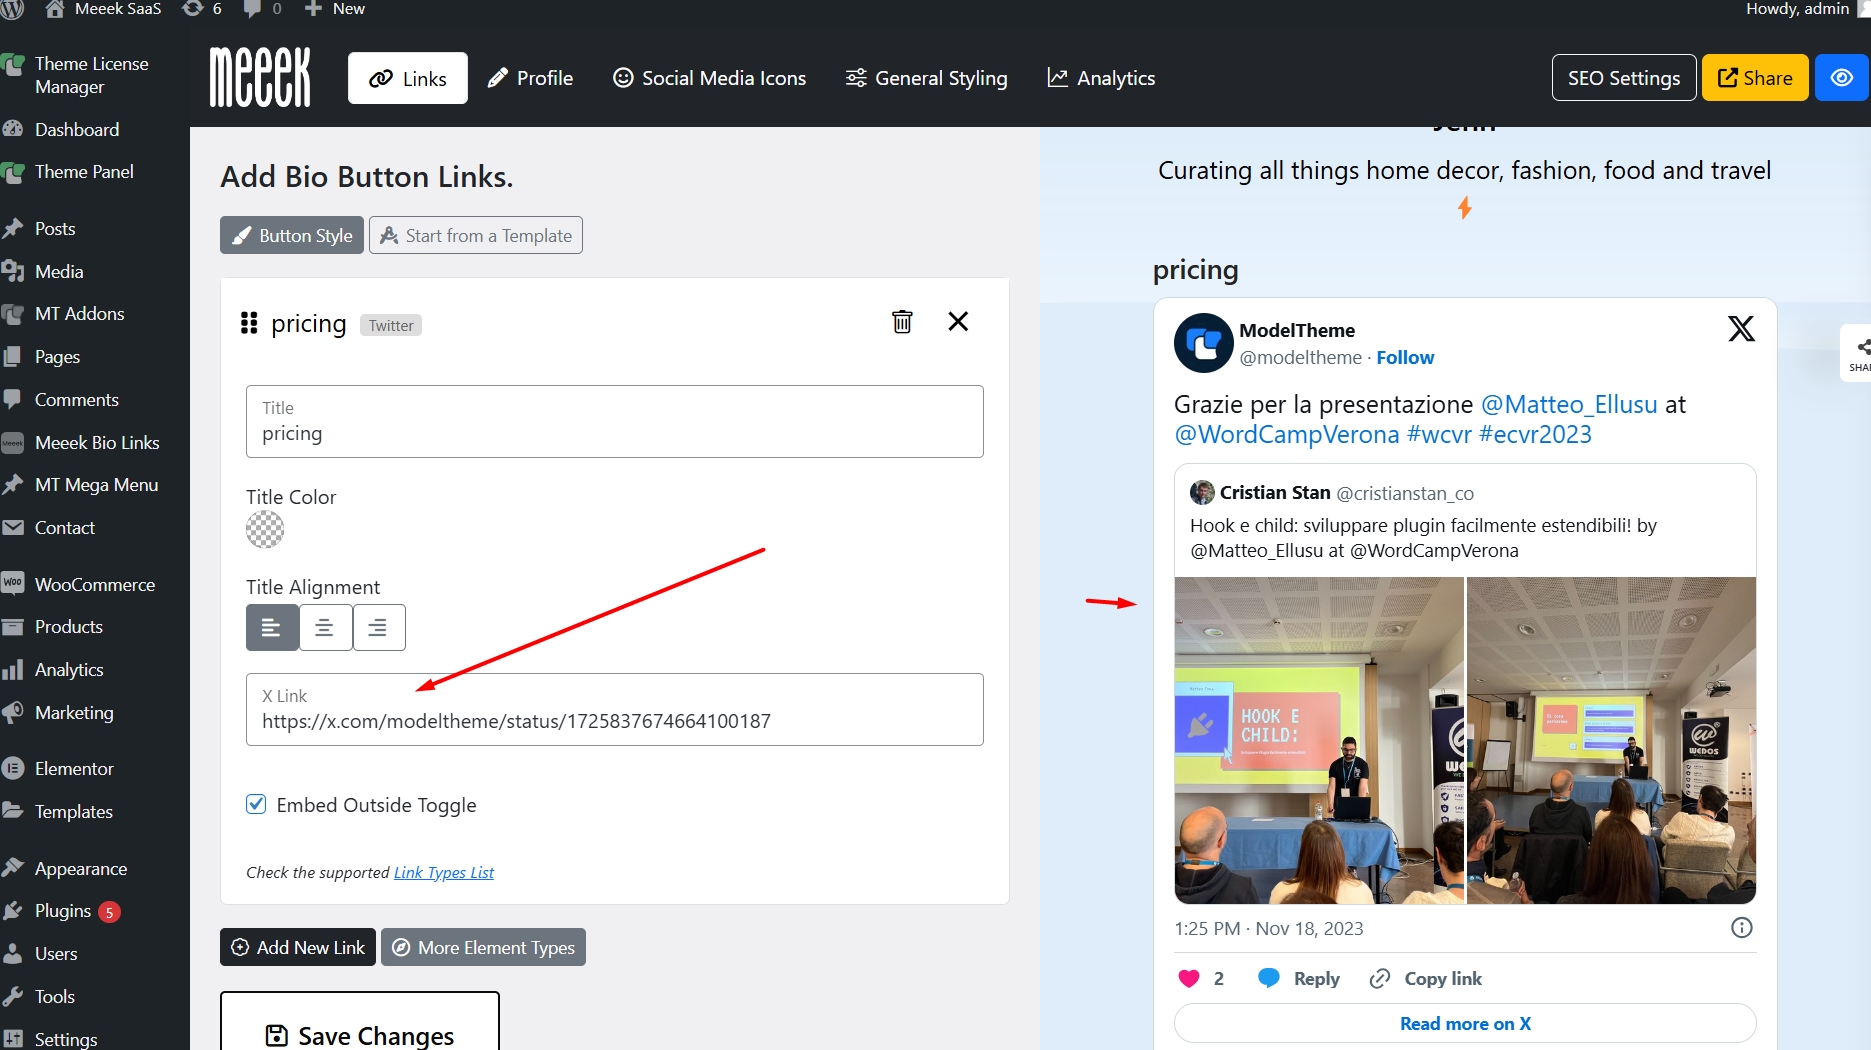
Task: Click ModelTheme avatar in tweet
Action: coord(1203,343)
